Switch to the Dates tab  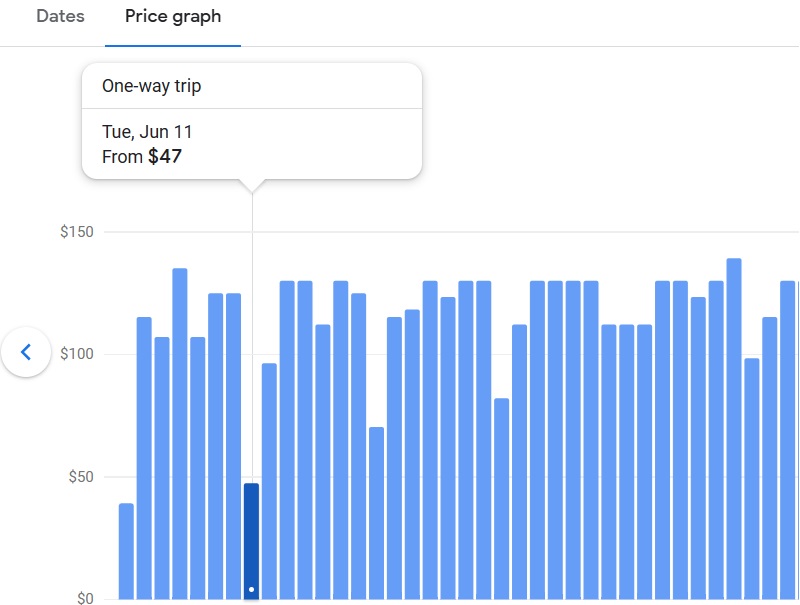point(60,17)
